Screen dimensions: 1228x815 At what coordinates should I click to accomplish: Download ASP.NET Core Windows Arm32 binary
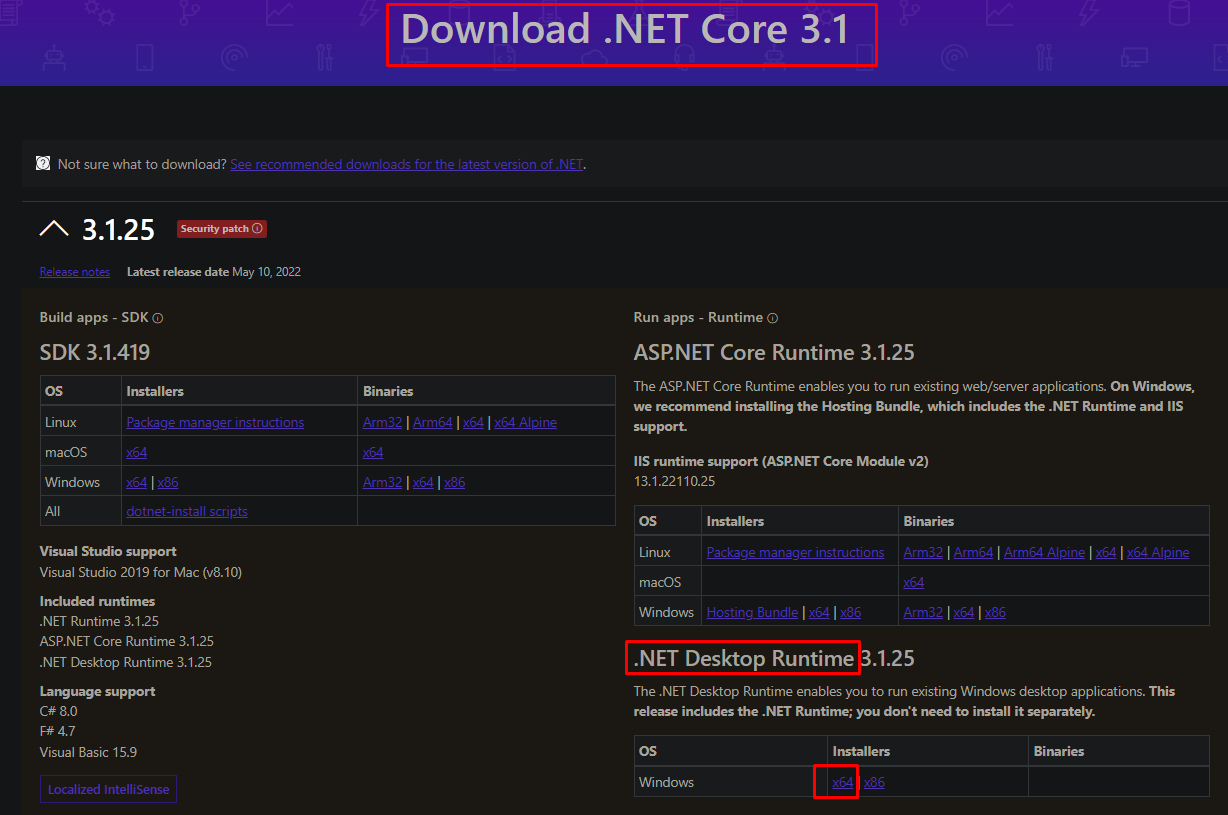coord(923,612)
